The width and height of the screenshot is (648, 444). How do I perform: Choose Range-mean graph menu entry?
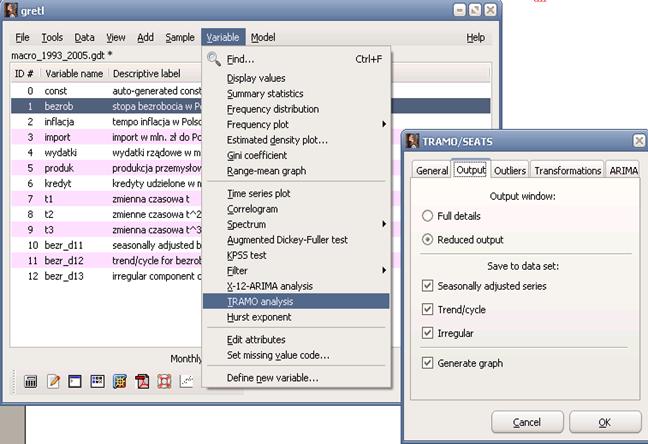pos(296,171)
